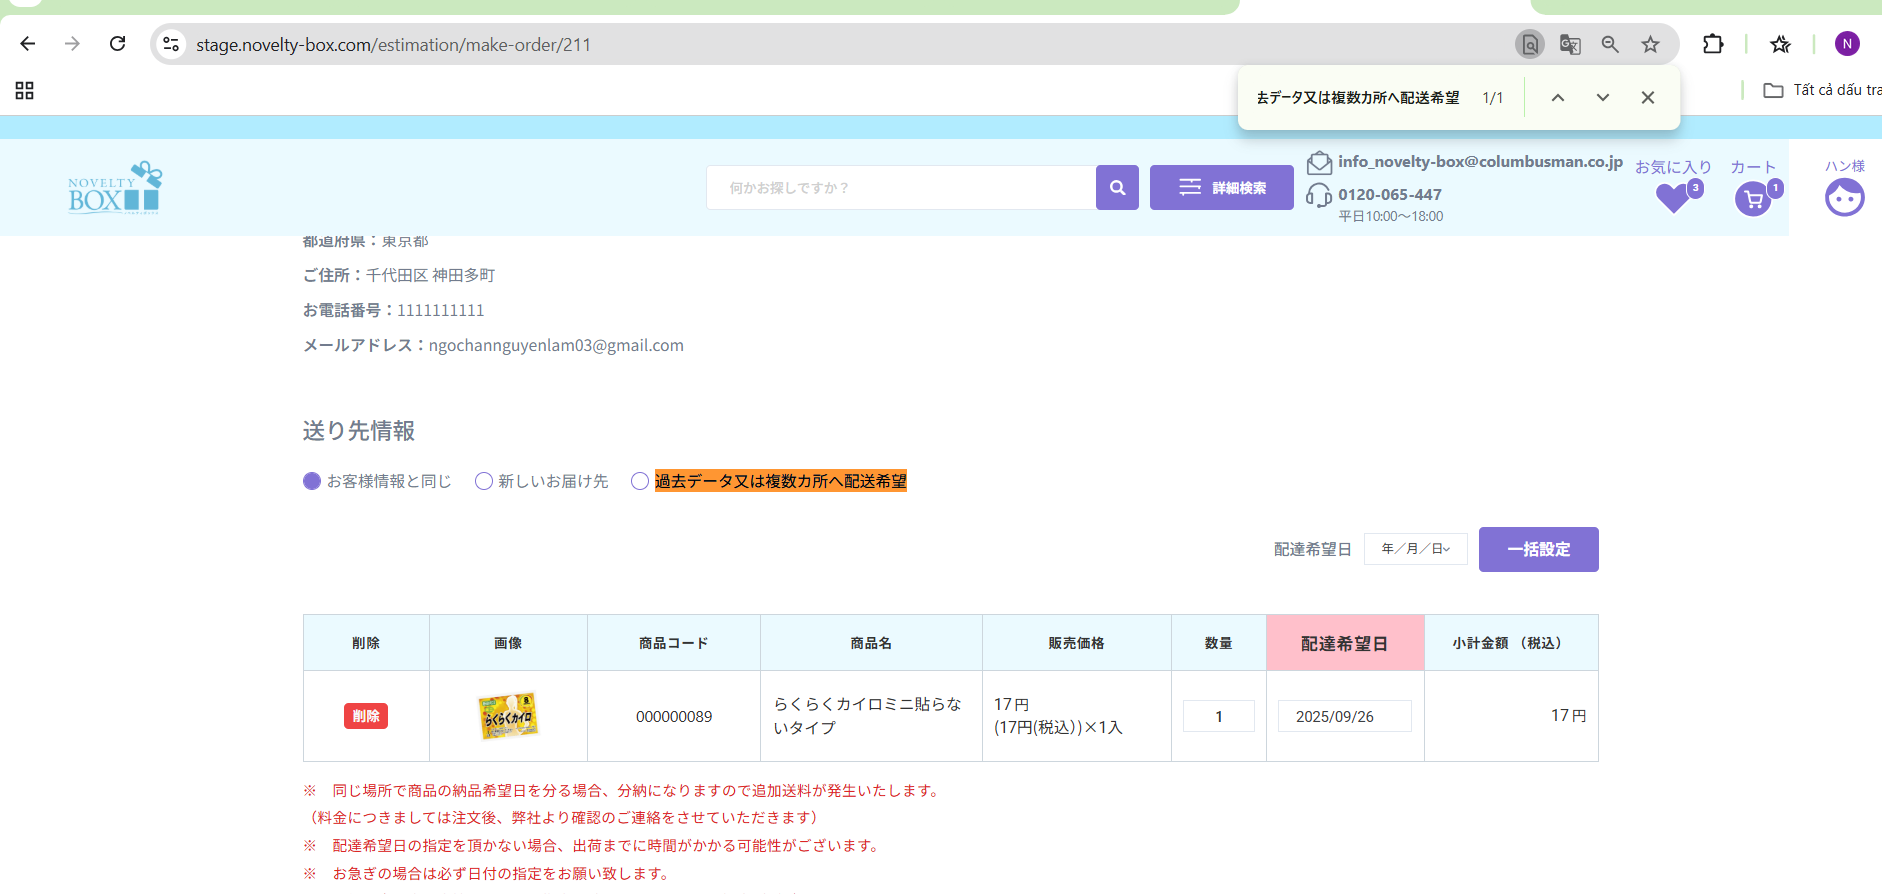Select お客様情報と同じ radio option
Viewport: 1882px width, 894px height.
(312, 481)
